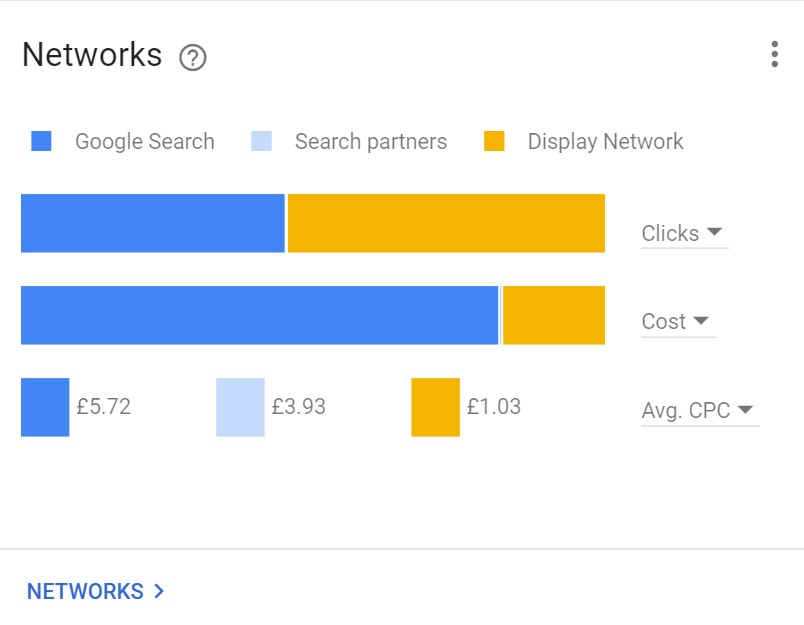Open the Avg. CPC metric dropdown
This screenshot has height=625, width=804.
coord(700,411)
